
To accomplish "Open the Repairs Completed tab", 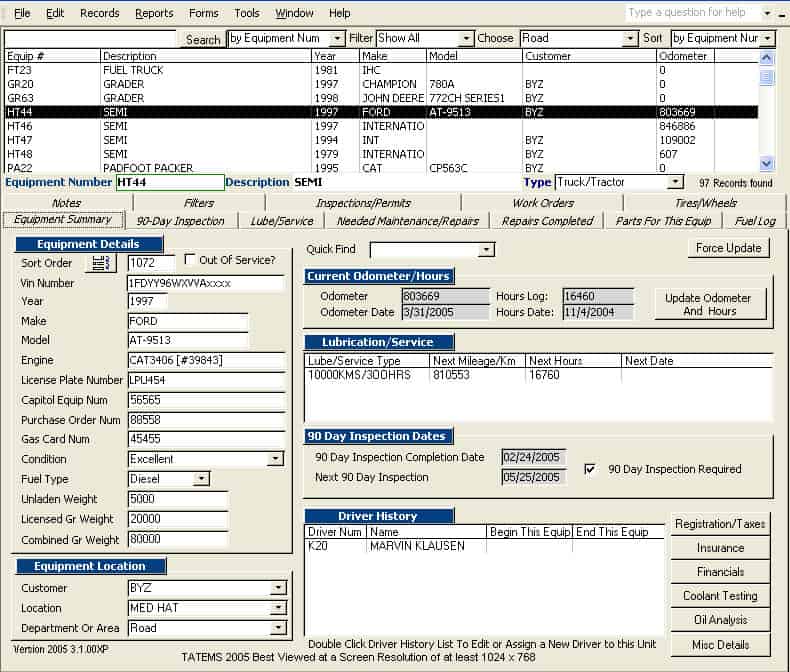I will point(547,221).
